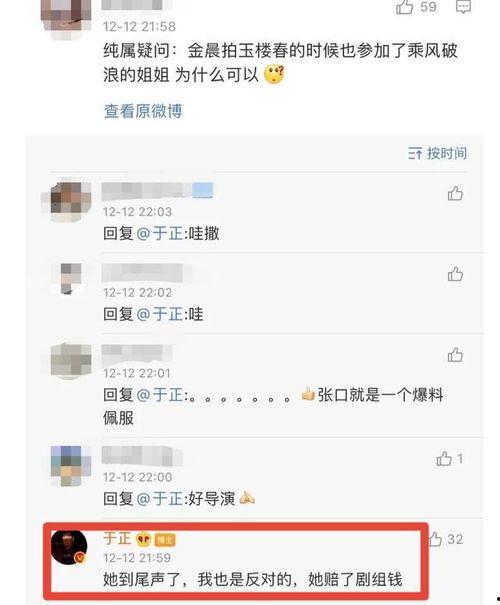Image resolution: width=500 pixels, height=605 pixels.
Task: Like the 22:00 reply 好导演
Action: tap(444, 458)
